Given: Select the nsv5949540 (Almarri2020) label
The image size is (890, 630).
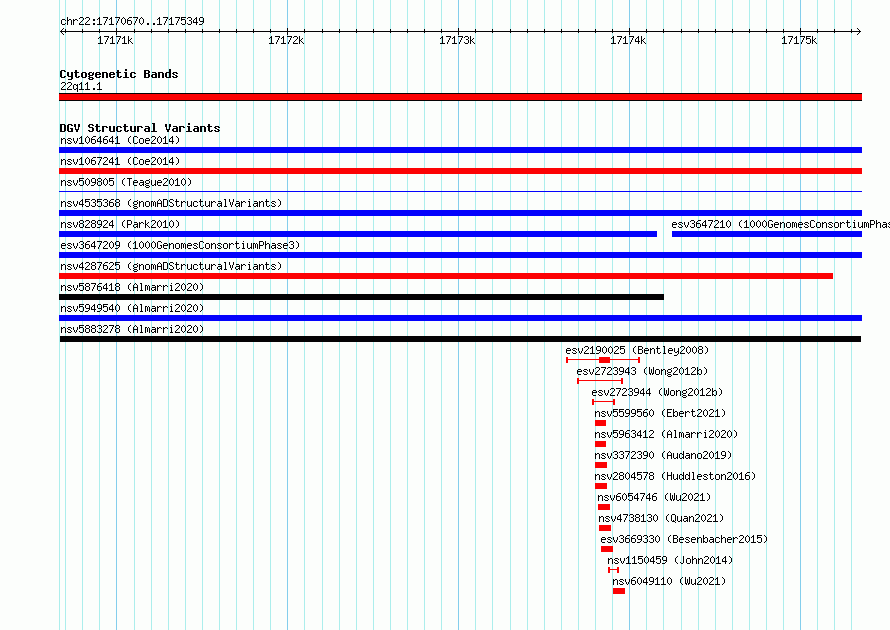Looking at the screenshot, I should click(x=132, y=308).
